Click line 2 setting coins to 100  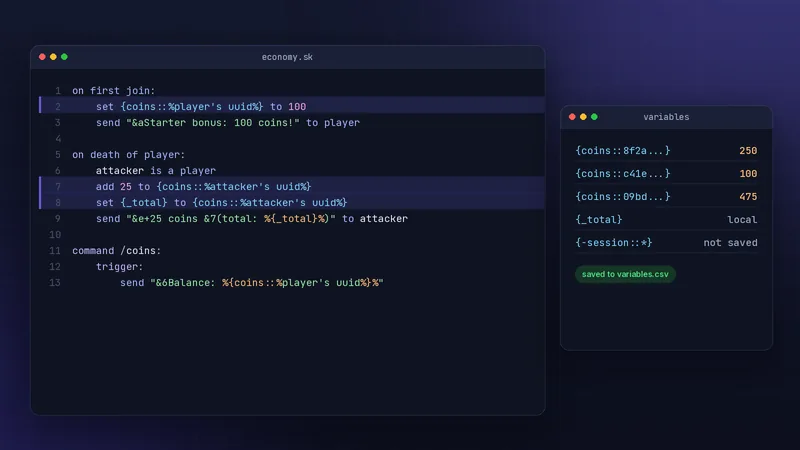point(201,107)
